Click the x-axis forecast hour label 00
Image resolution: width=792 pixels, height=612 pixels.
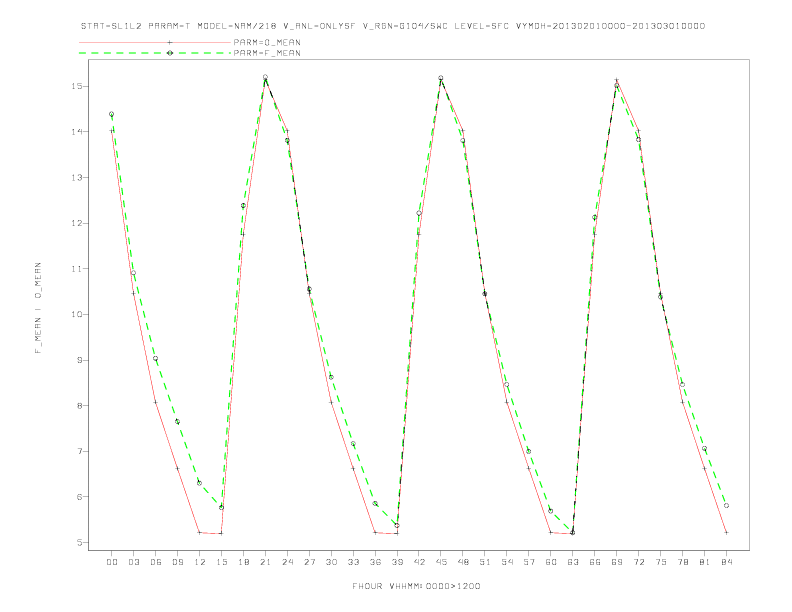112,562
